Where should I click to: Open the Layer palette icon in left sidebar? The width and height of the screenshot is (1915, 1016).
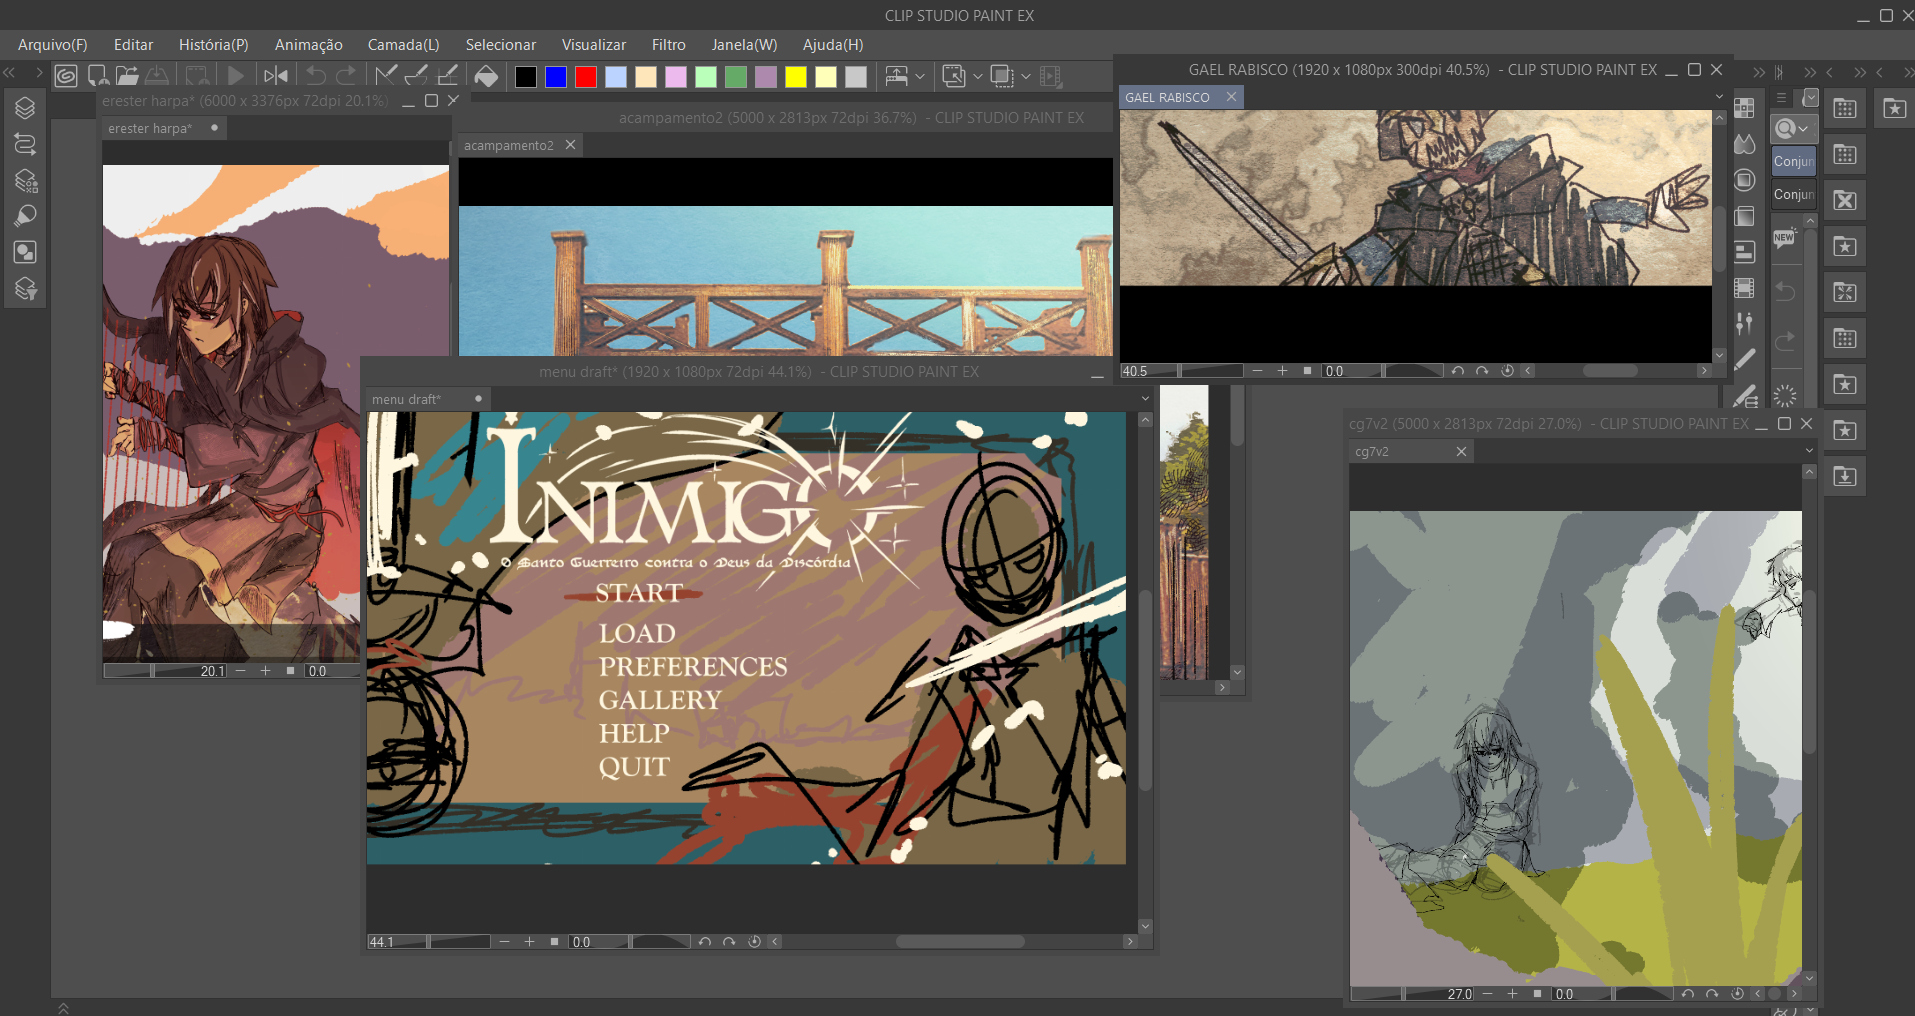pyautogui.click(x=25, y=108)
